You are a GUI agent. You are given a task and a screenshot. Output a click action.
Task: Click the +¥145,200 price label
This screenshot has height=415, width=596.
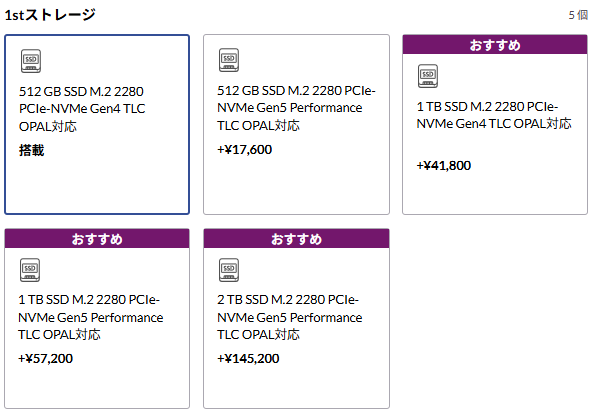(248, 359)
